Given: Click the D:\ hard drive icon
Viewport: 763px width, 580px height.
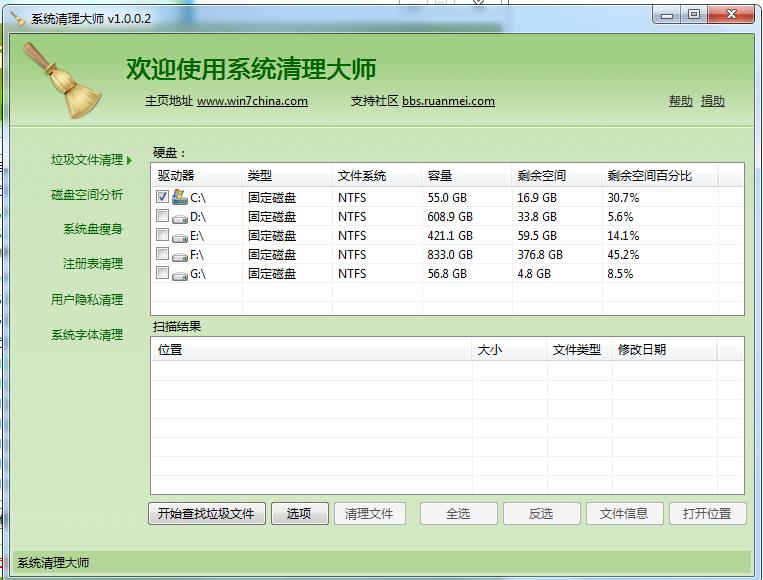Looking at the screenshot, I should (x=180, y=218).
